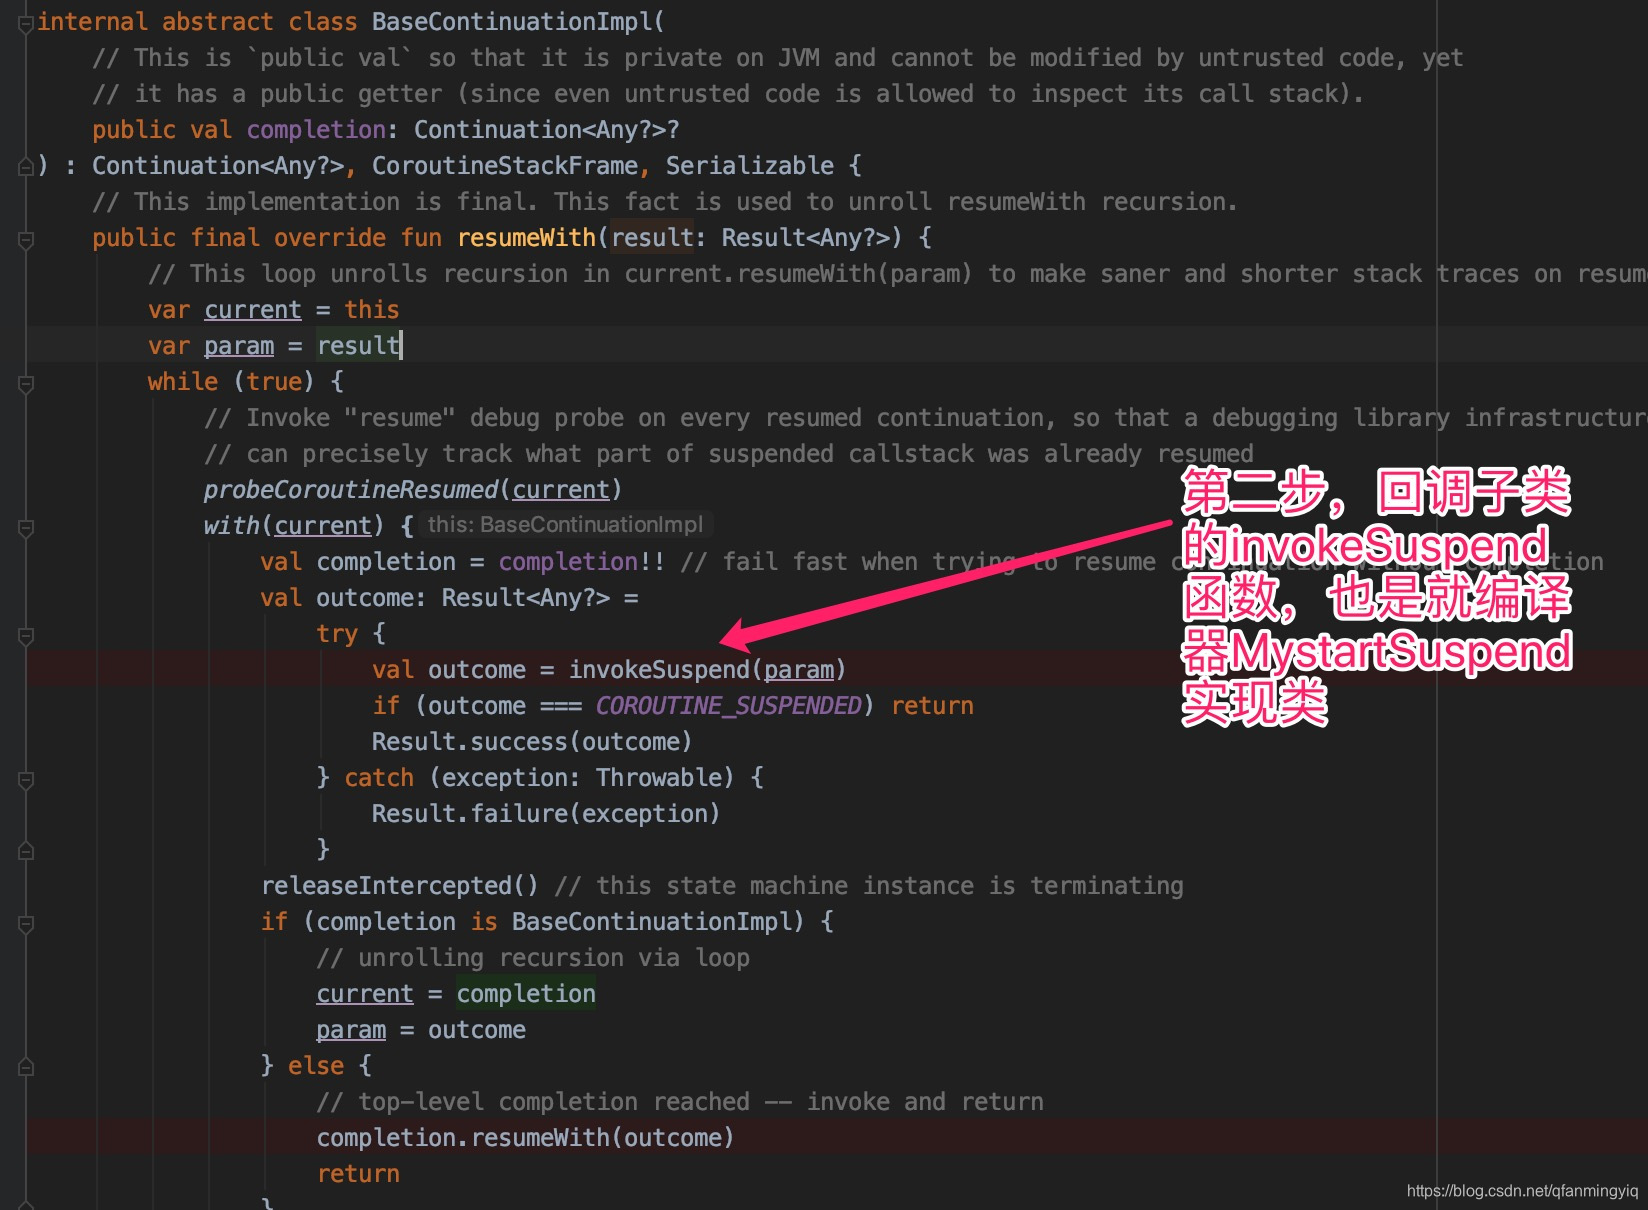The width and height of the screenshot is (1648, 1210).
Task: Click 'result' parameter in resumeWith signature
Action: (x=652, y=238)
